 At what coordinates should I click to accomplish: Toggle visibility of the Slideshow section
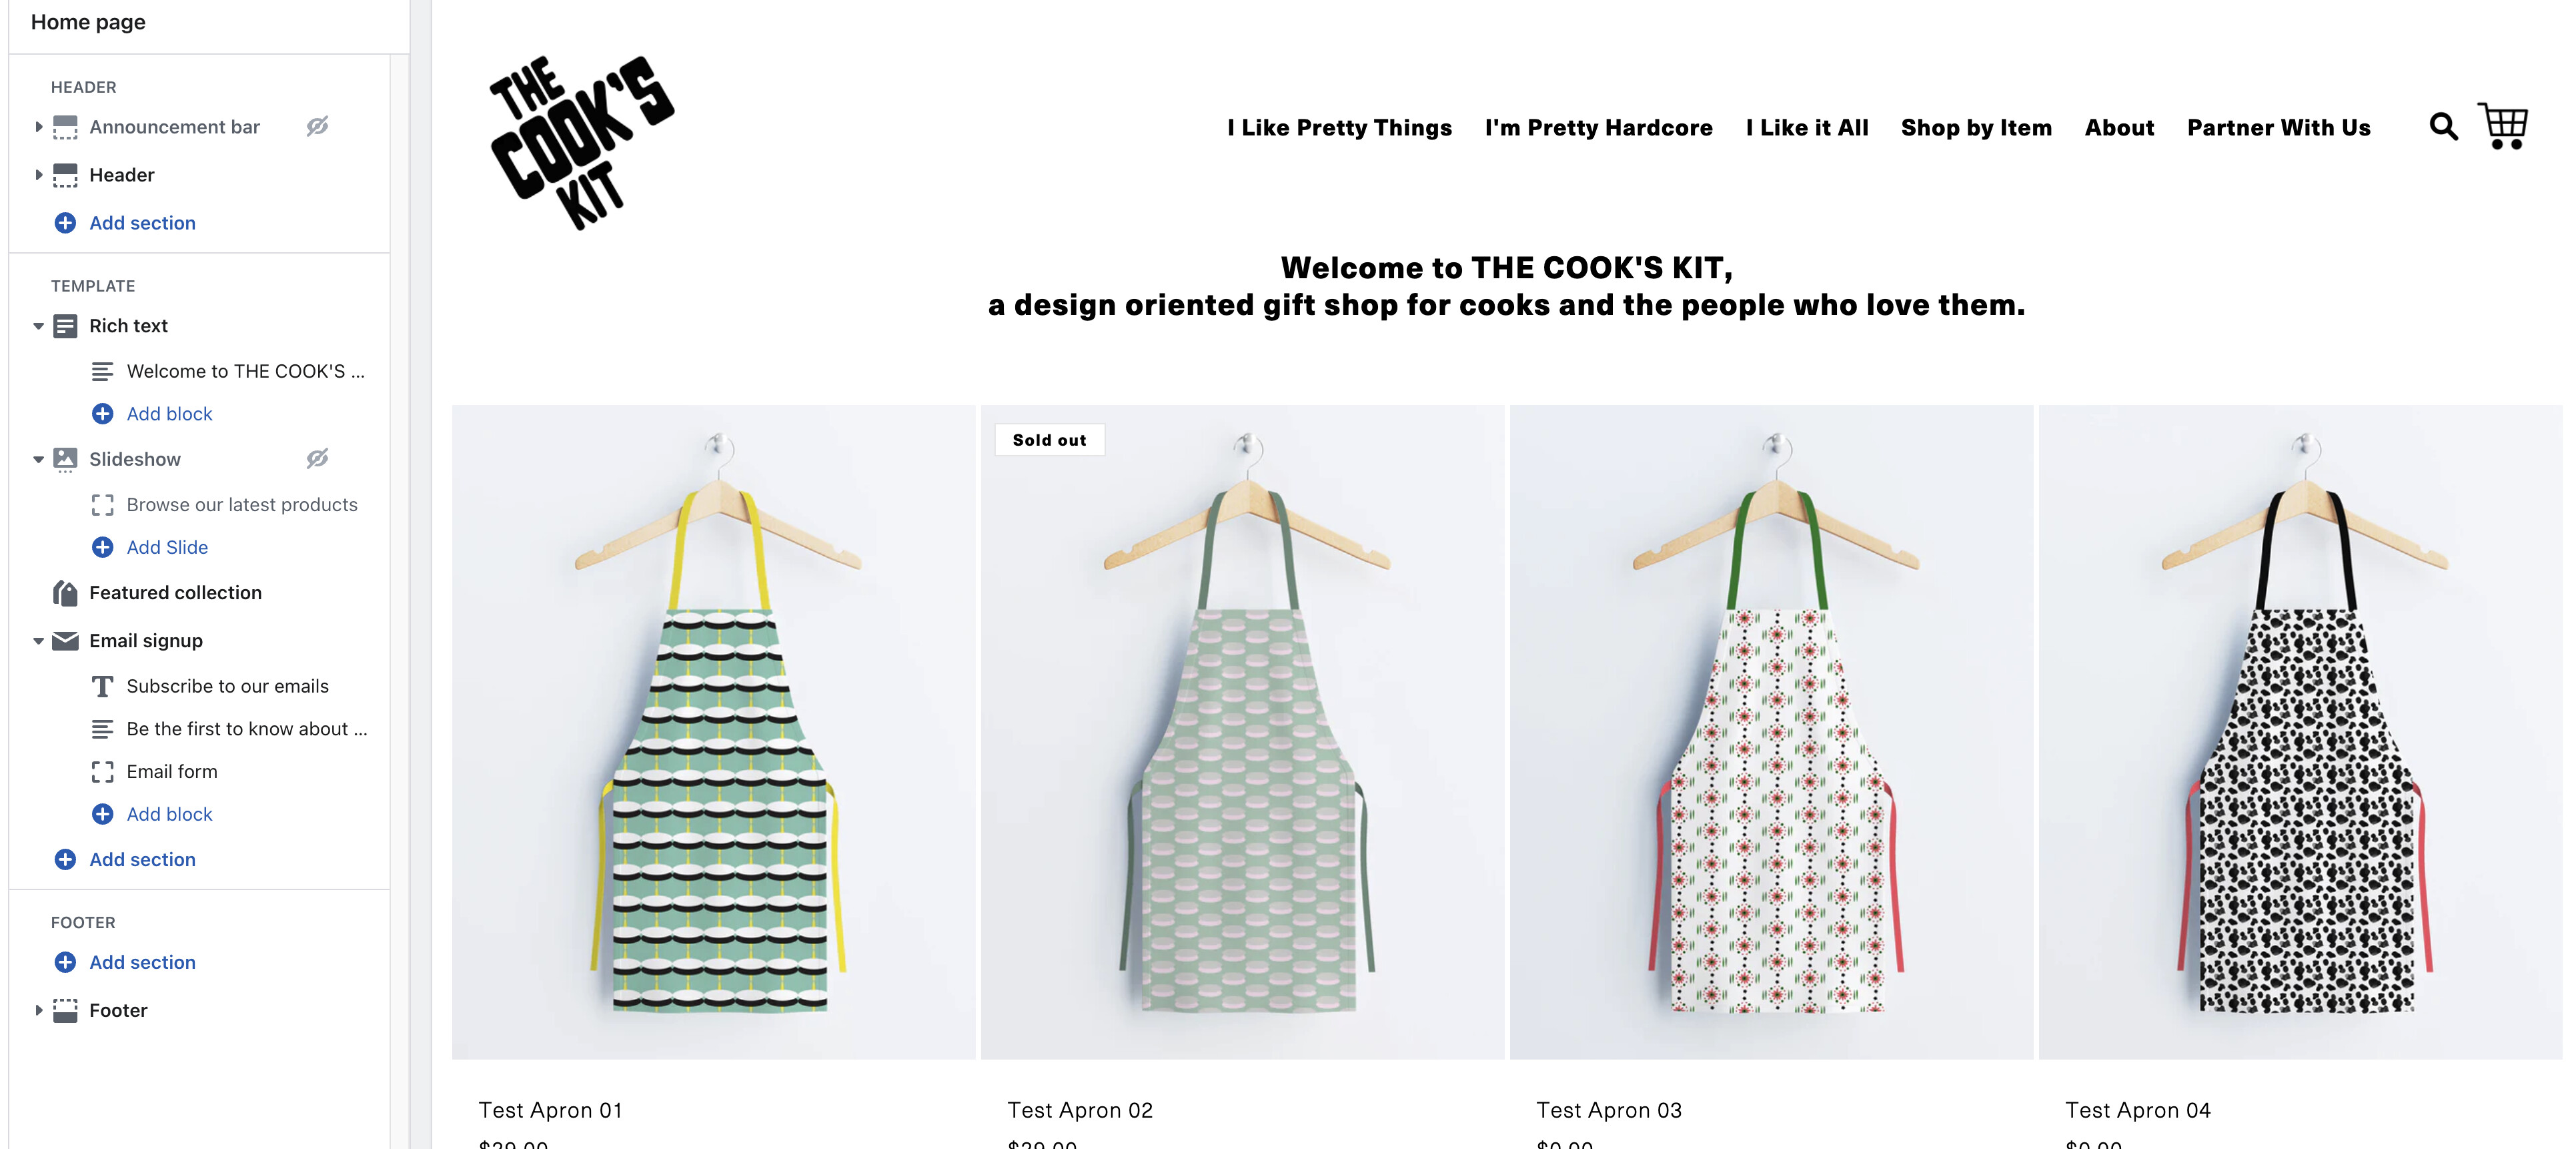317,459
